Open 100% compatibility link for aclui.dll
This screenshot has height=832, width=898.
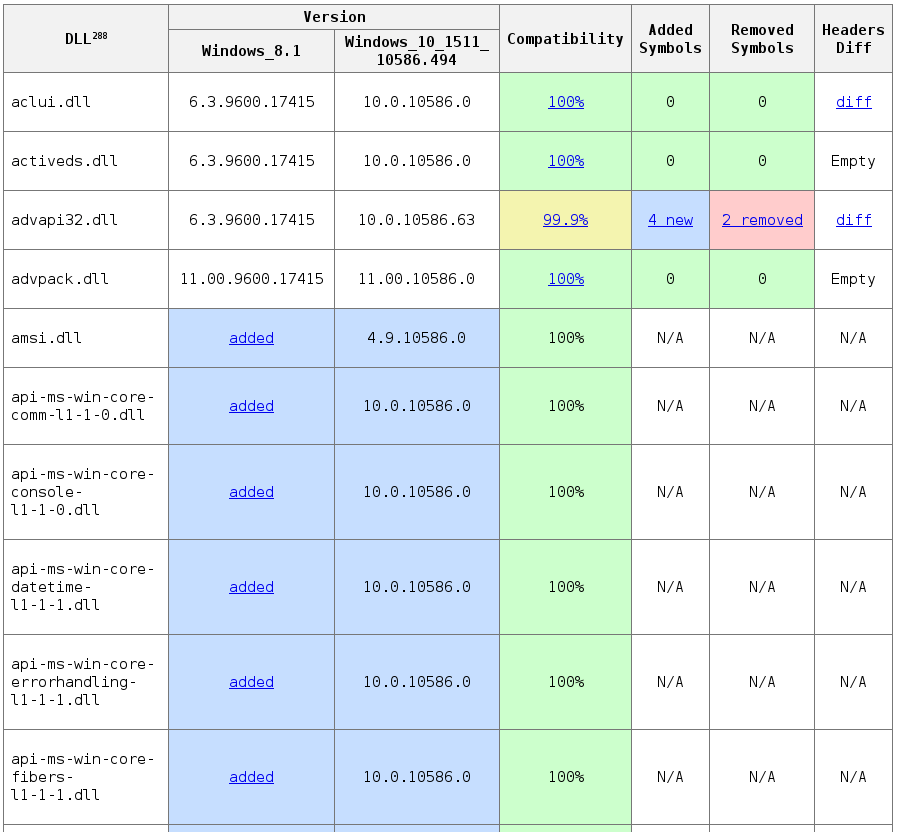pos(566,102)
